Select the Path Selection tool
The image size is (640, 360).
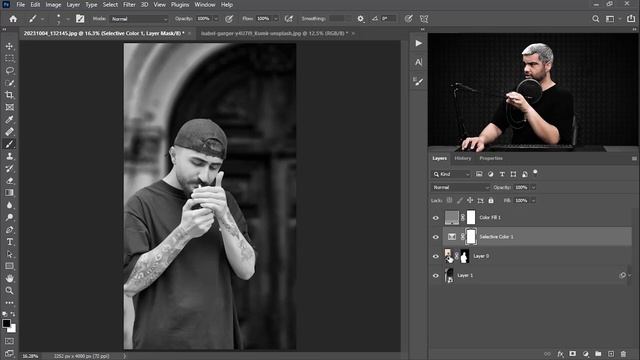tap(9, 254)
